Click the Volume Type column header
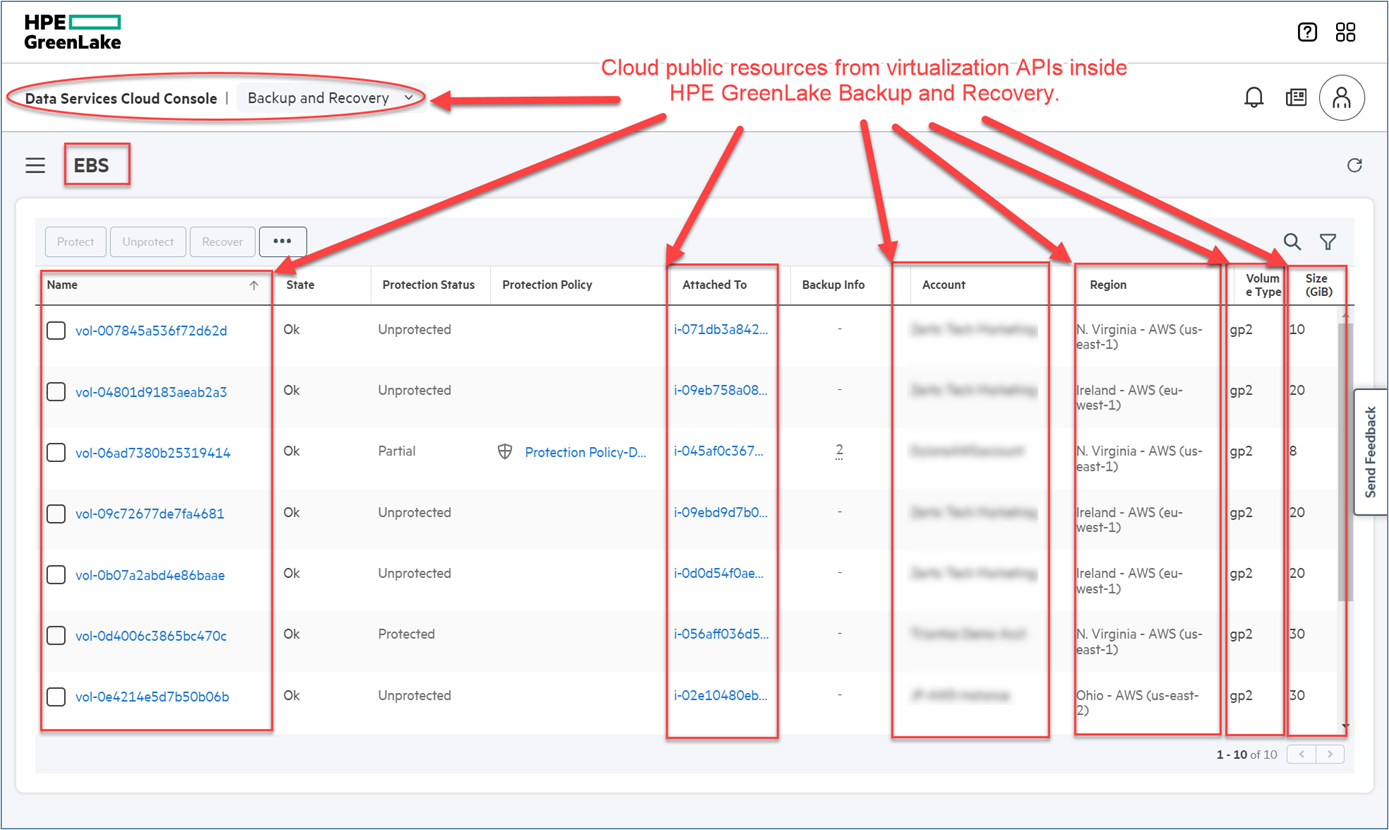Screen dimensions: 1389x830 tap(1262, 285)
